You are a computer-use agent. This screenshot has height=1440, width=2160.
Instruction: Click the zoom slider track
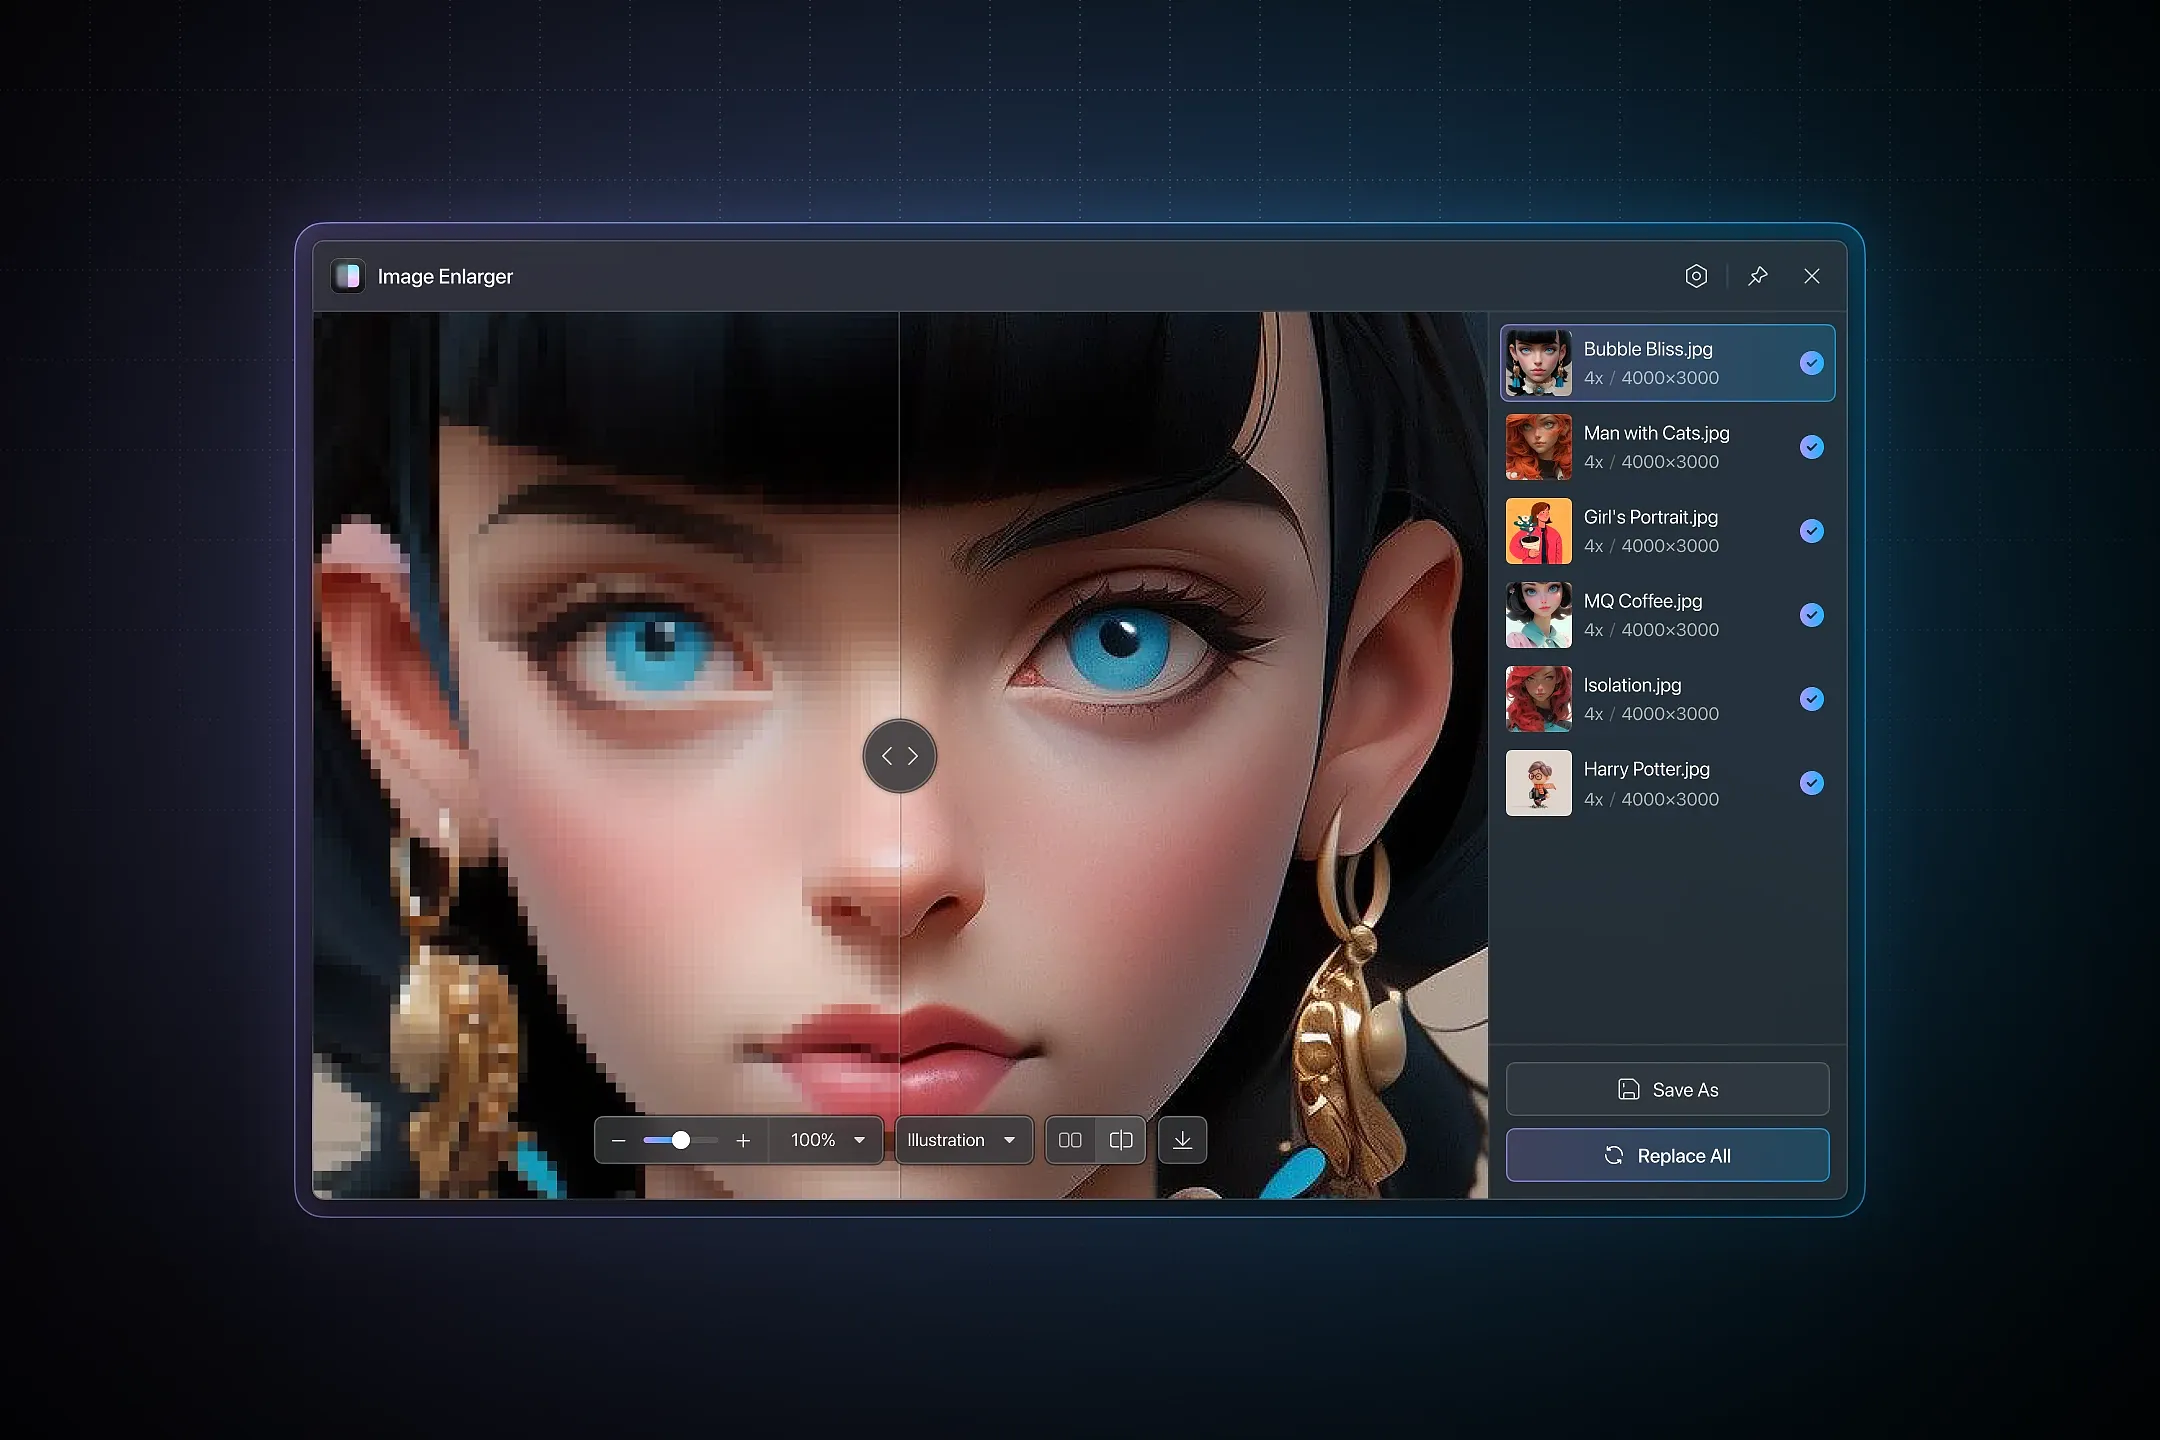click(x=705, y=1140)
